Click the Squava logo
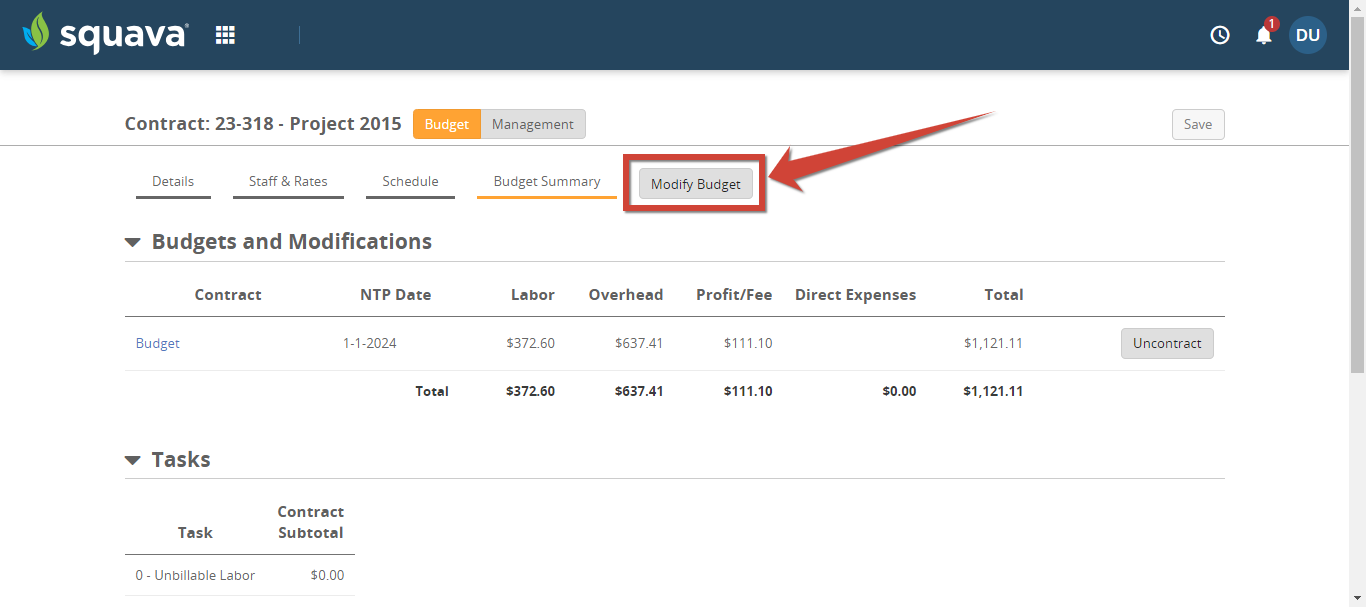Image resolution: width=1366 pixels, height=607 pixels. coord(105,34)
